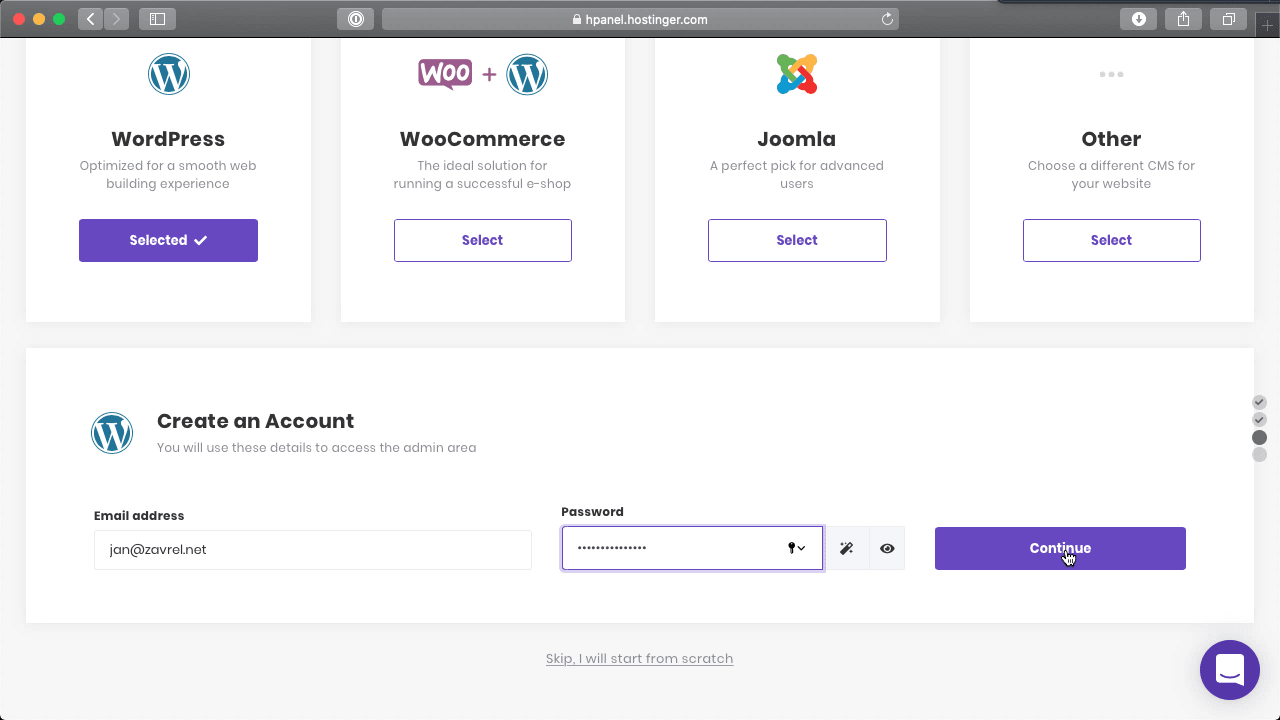
Task: Reload the page with the refresh icon
Action: click(x=887, y=19)
